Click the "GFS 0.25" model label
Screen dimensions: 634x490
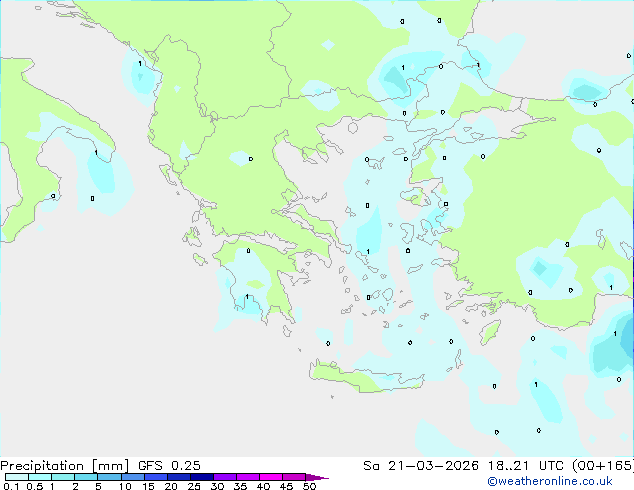coord(169,466)
